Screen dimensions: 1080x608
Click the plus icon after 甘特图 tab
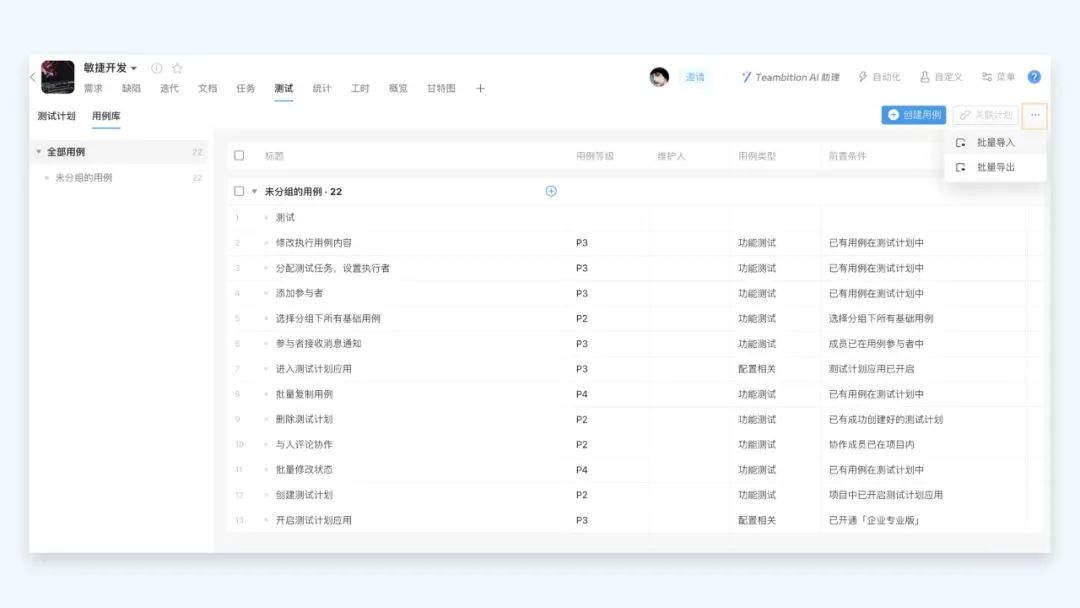[x=480, y=89]
